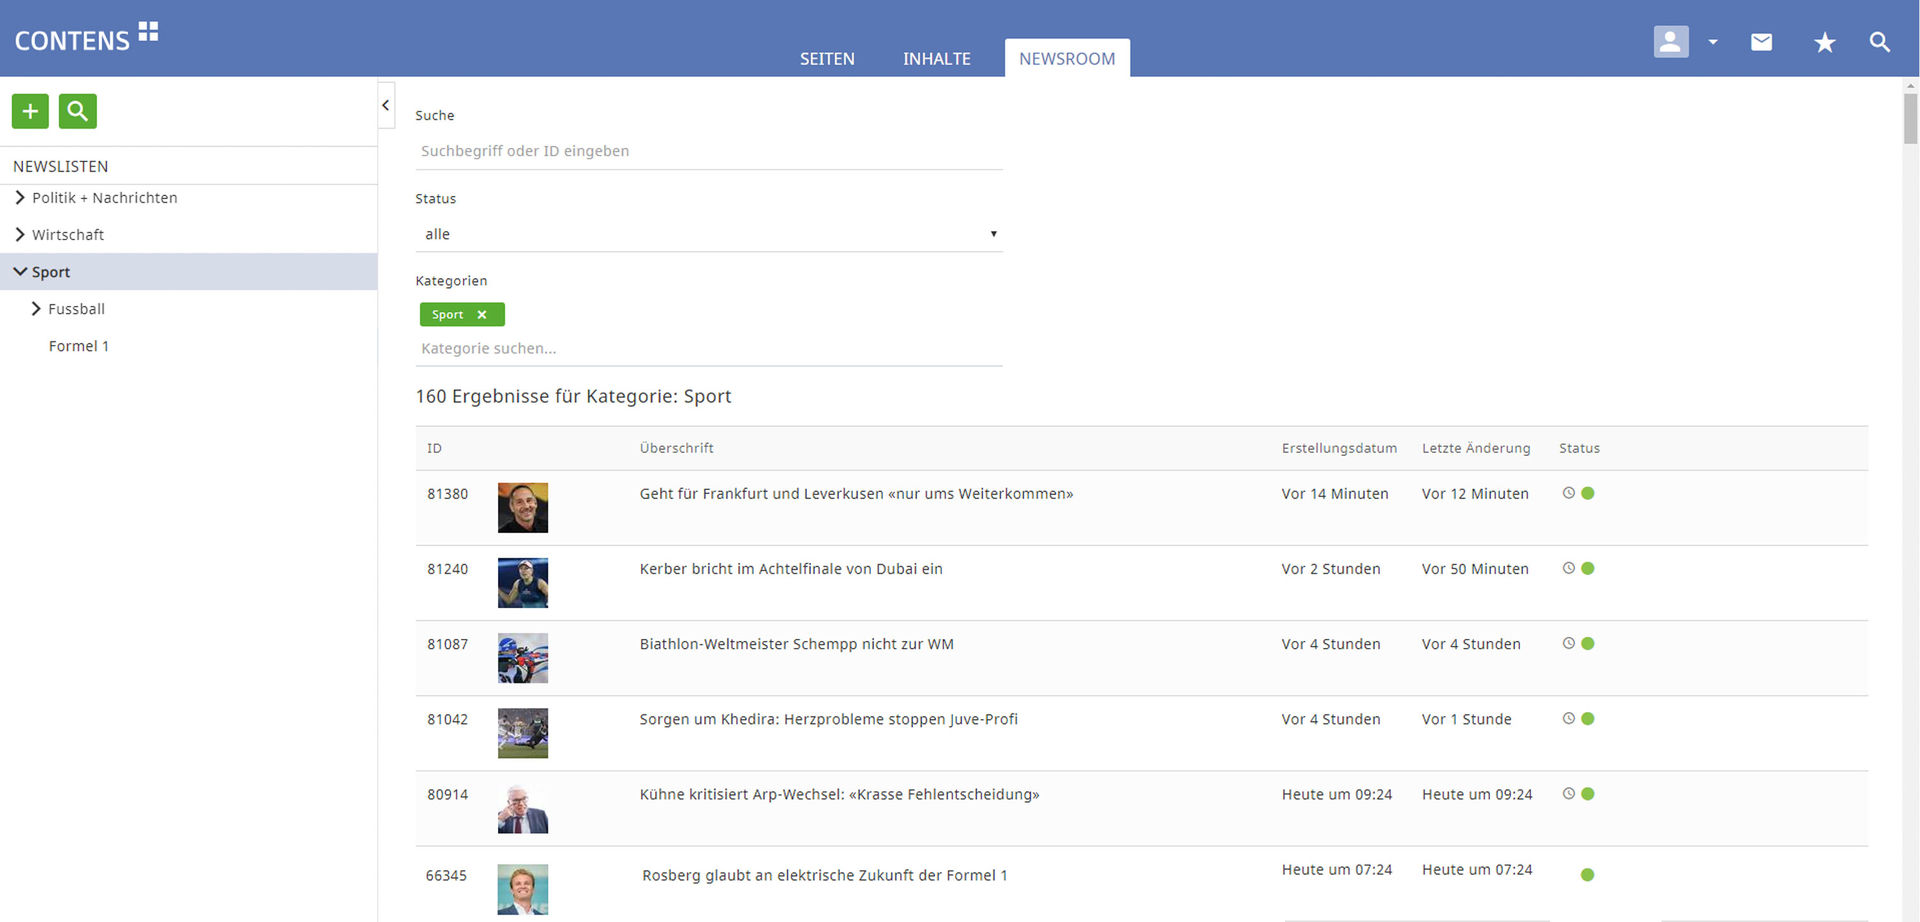The image size is (1920, 922).
Task: Click the Suchbegriff oder ID search field
Action: tap(708, 151)
